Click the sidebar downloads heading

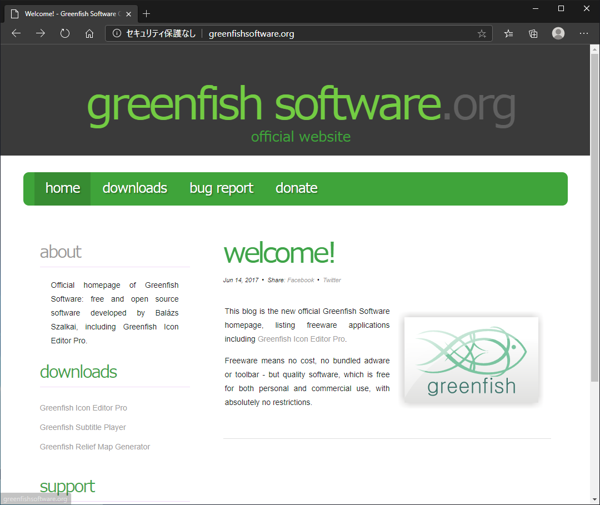click(78, 372)
